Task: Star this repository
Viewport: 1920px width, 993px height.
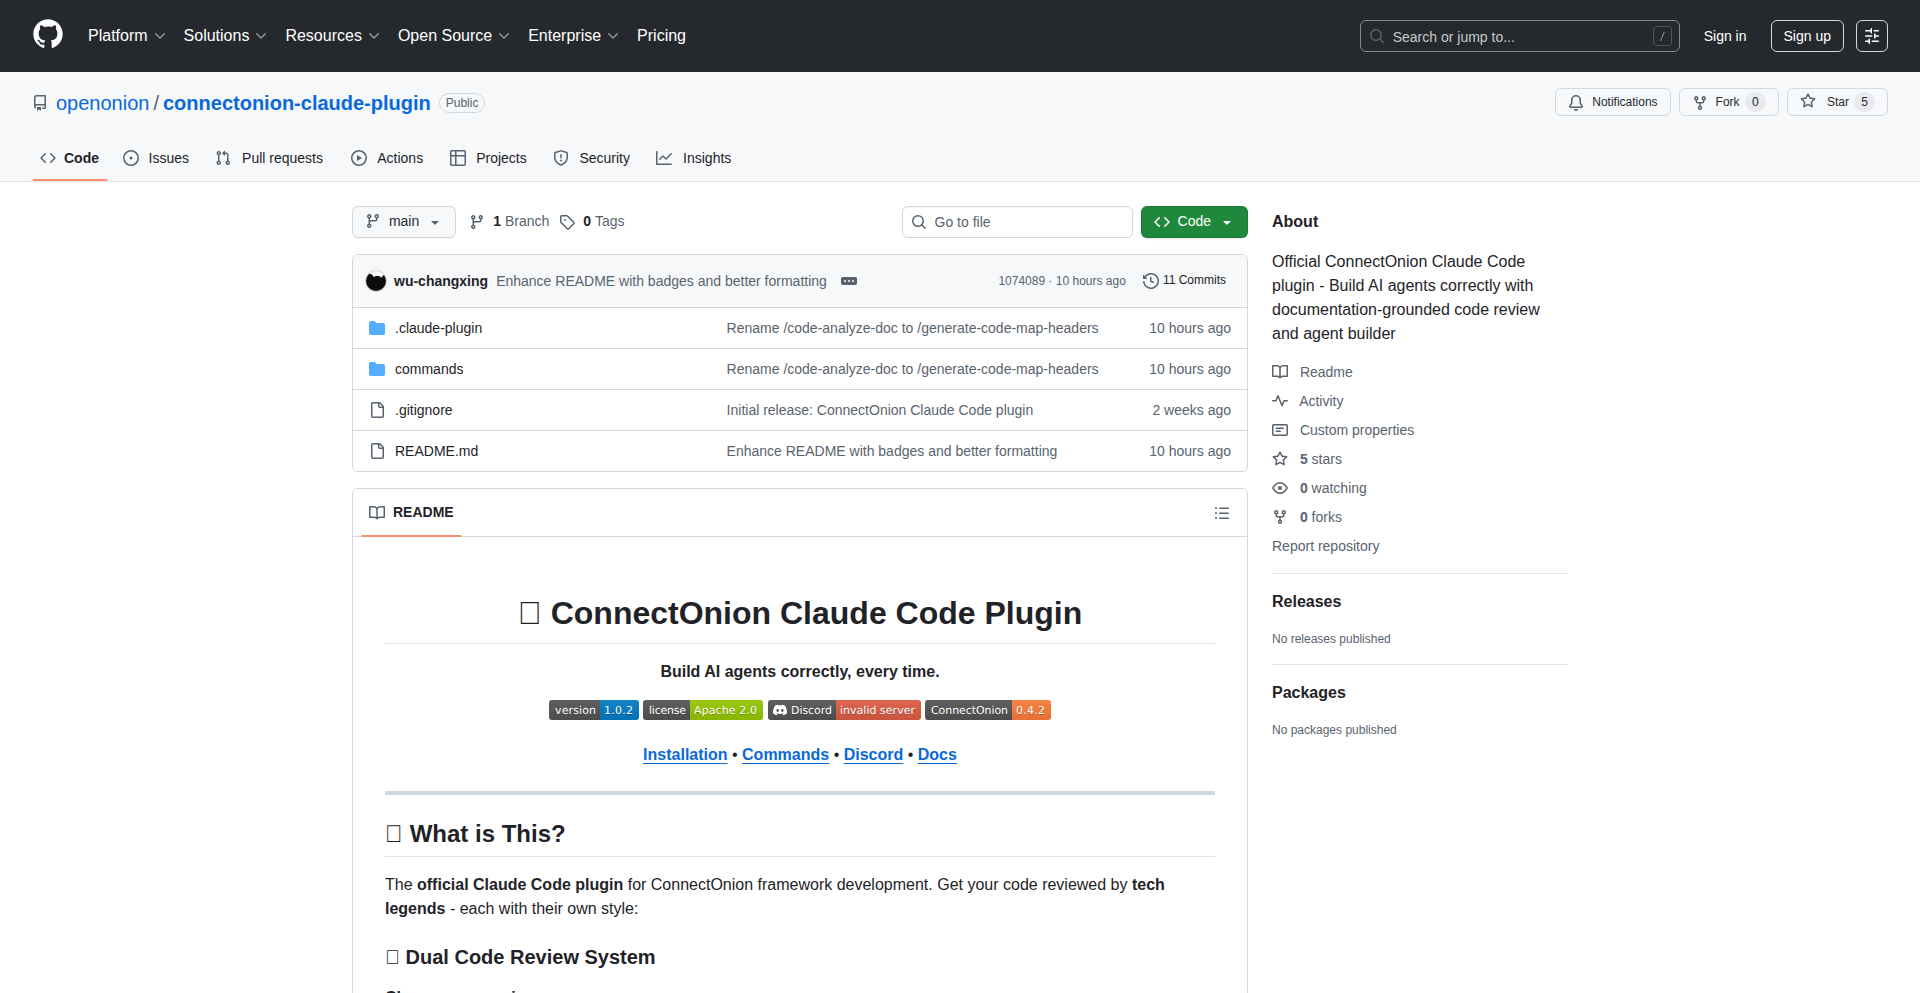Action: pyautogui.click(x=1836, y=102)
